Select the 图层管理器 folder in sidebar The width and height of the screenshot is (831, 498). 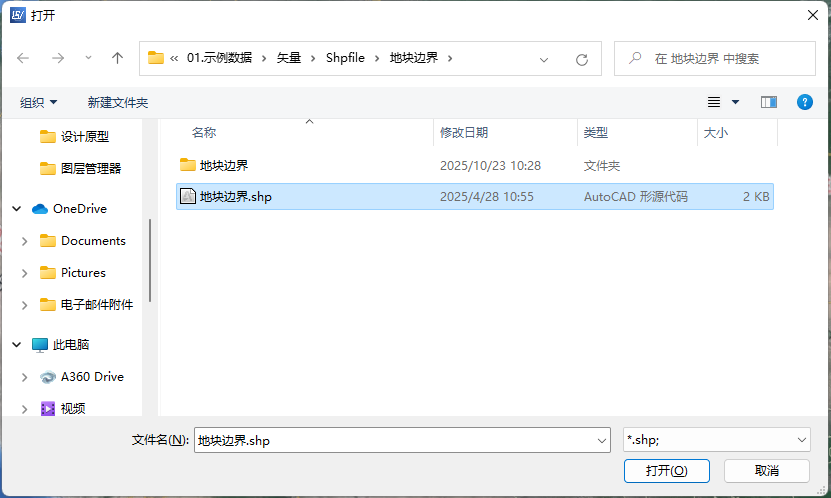81,168
